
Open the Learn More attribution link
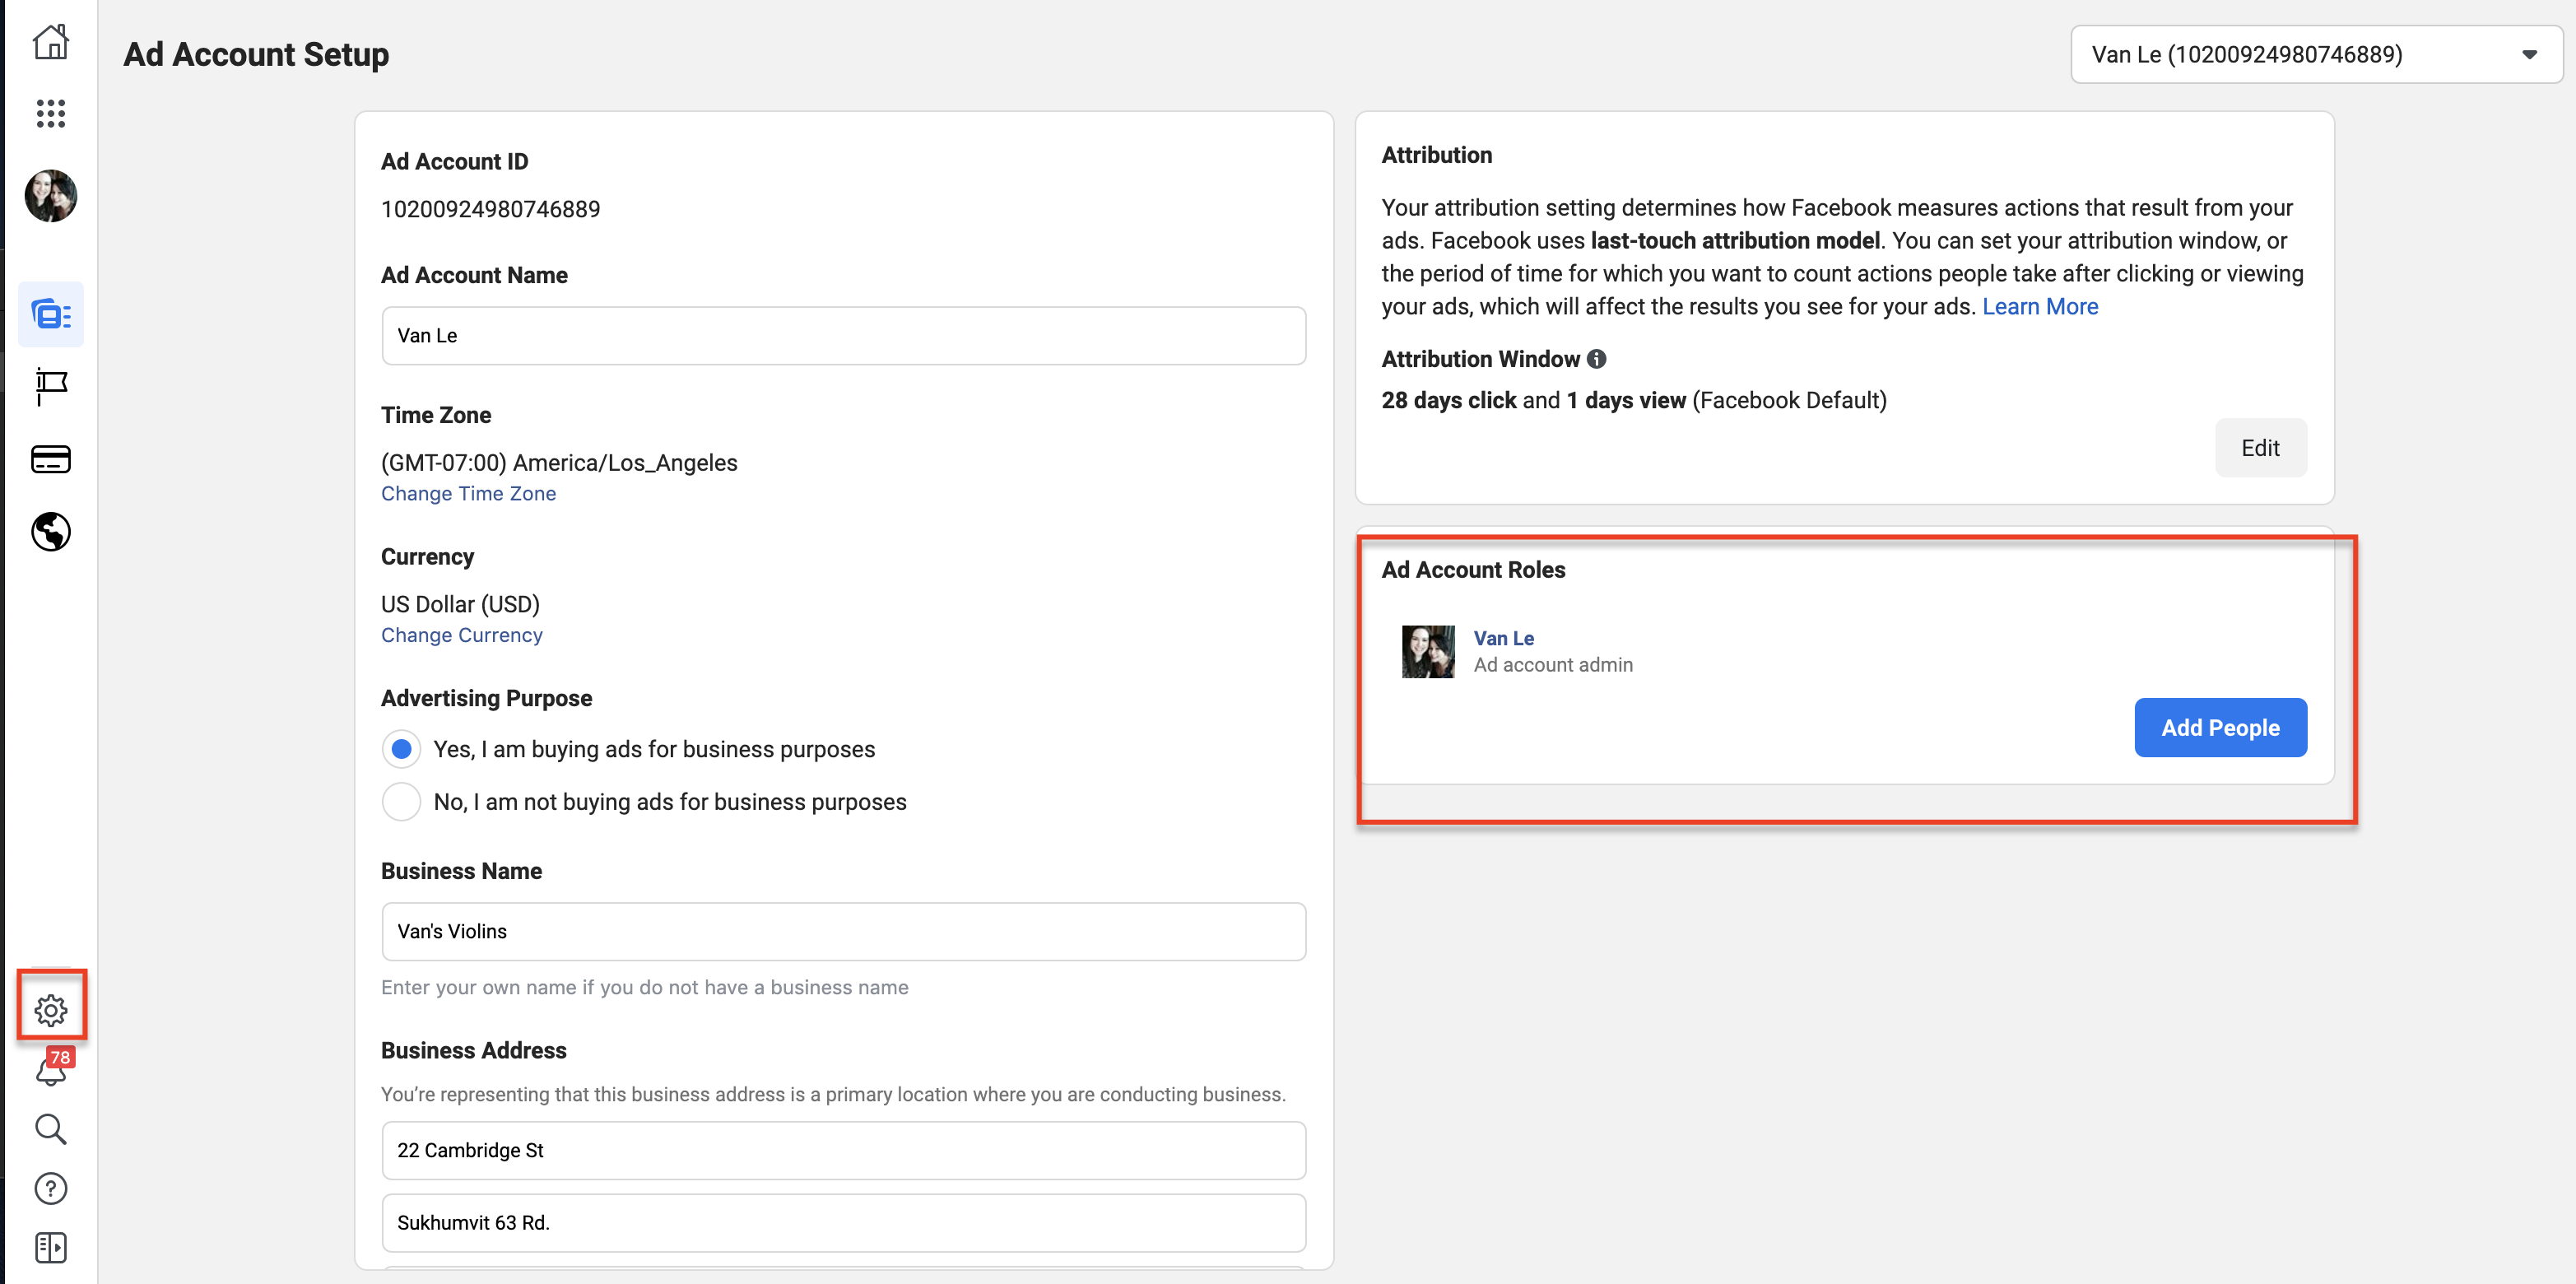click(2040, 307)
